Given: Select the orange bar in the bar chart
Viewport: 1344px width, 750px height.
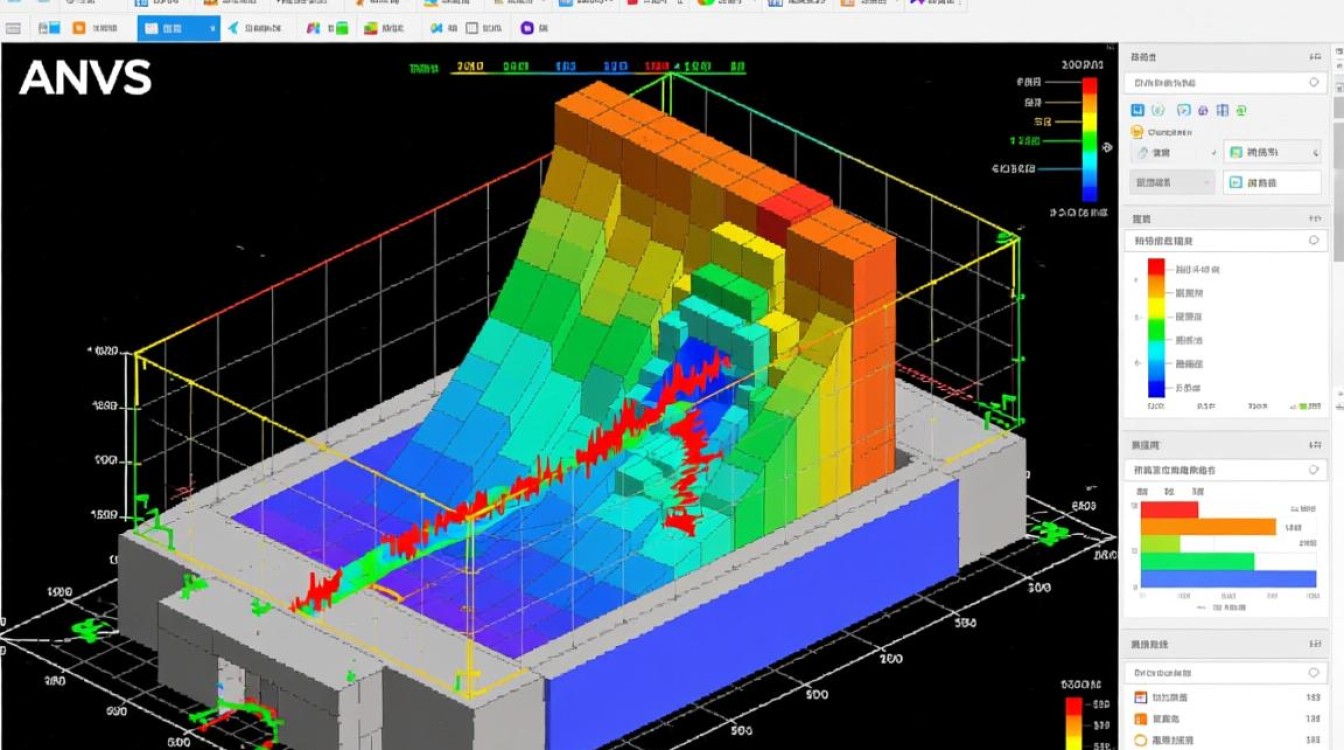Looking at the screenshot, I should point(1208,527).
